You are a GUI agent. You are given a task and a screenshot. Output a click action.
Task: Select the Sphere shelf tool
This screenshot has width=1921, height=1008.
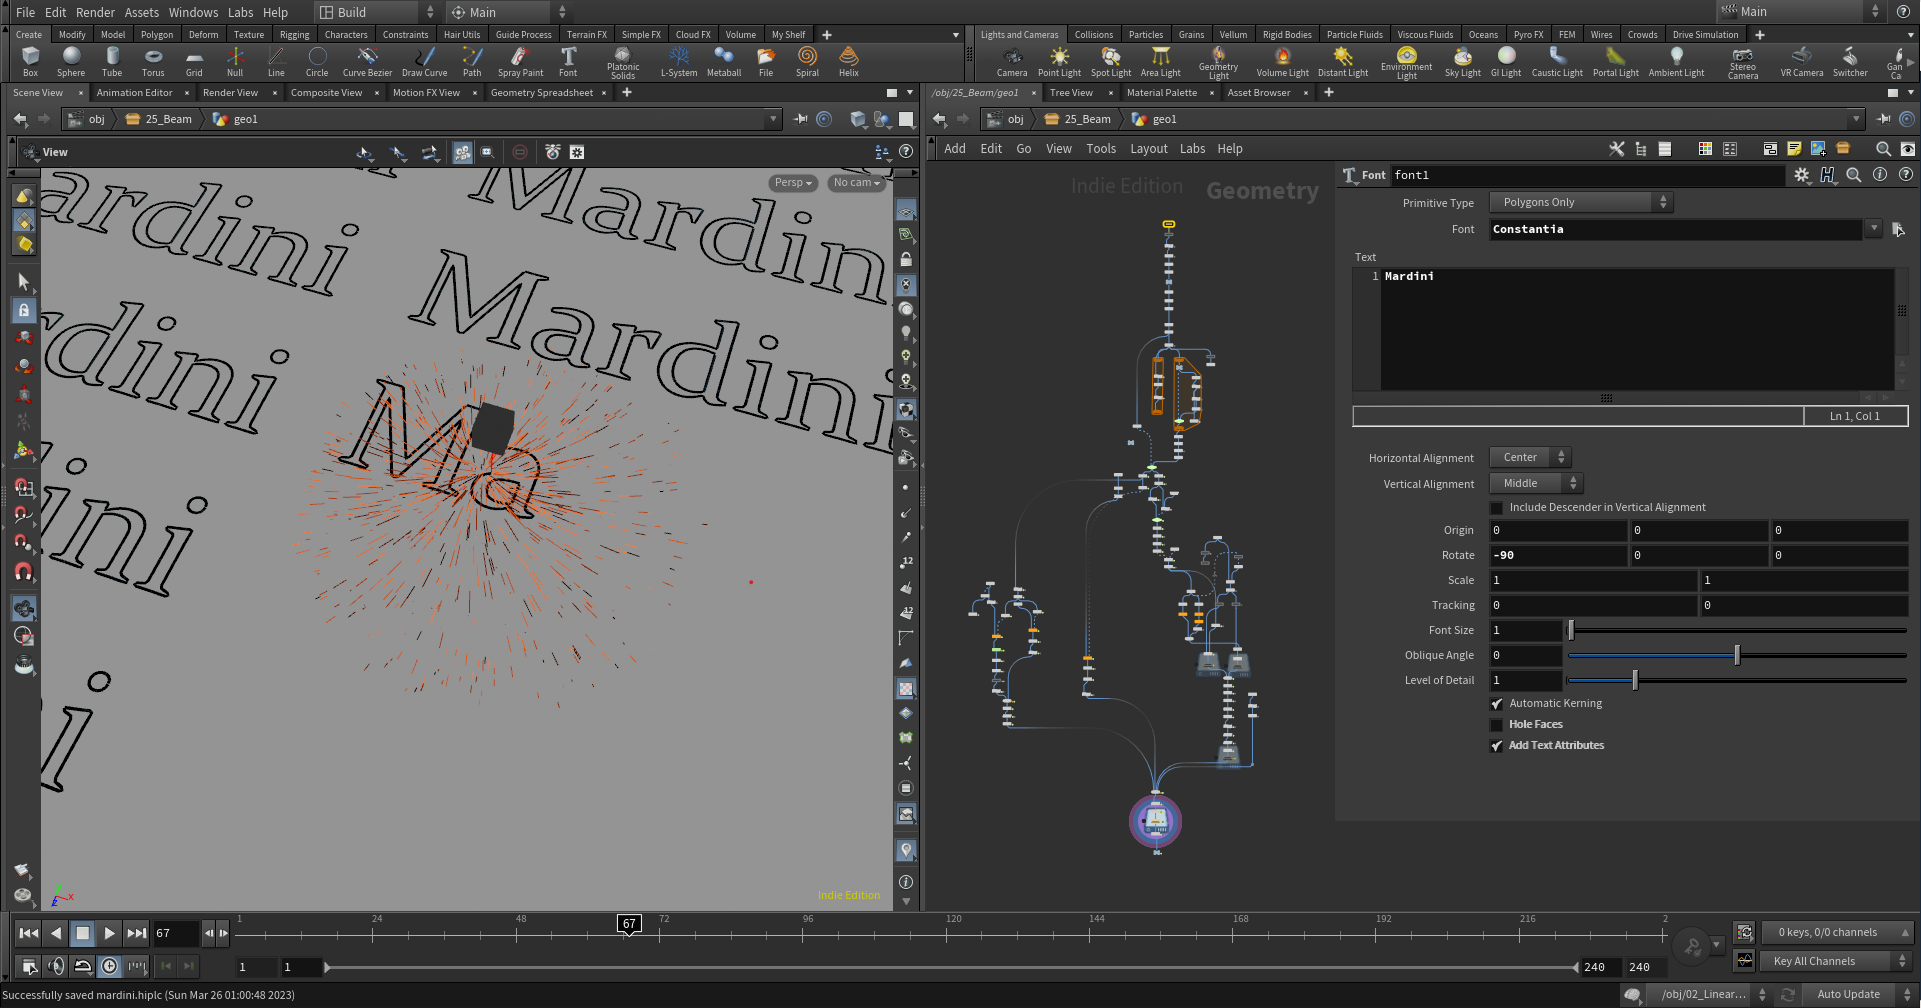pos(71,62)
